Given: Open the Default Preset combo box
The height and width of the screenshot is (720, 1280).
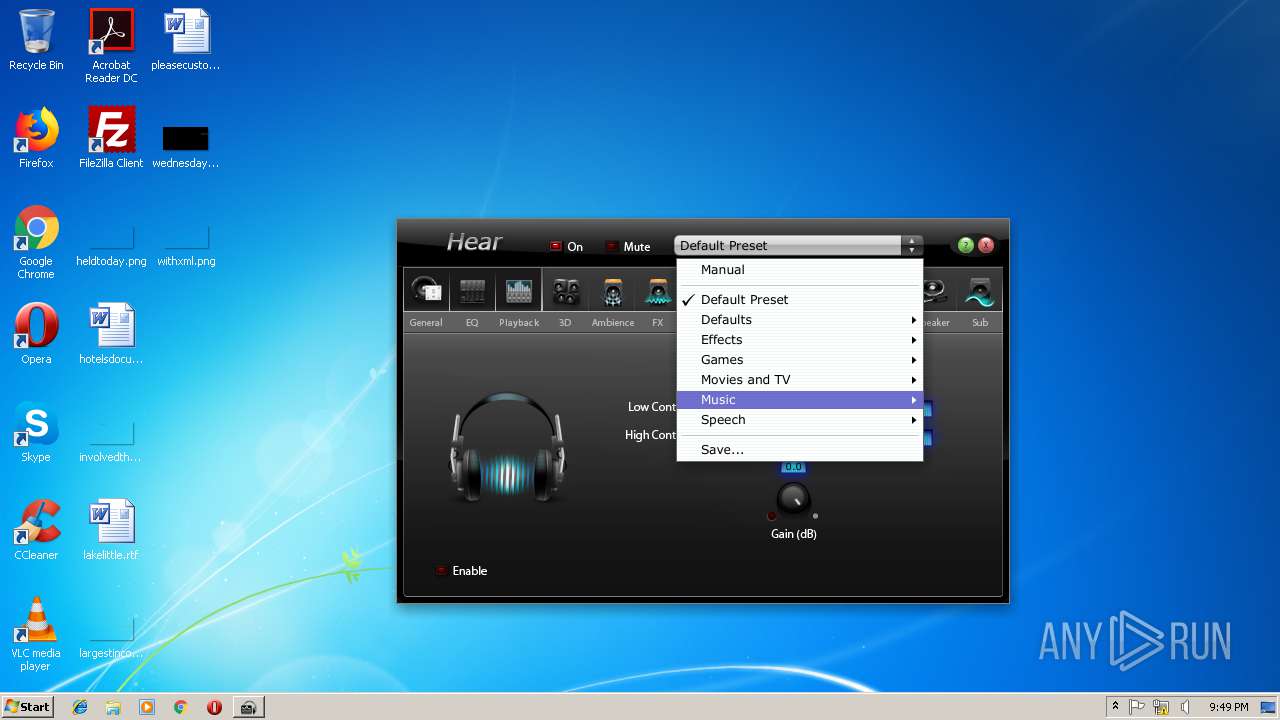Looking at the screenshot, I should click(798, 246).
